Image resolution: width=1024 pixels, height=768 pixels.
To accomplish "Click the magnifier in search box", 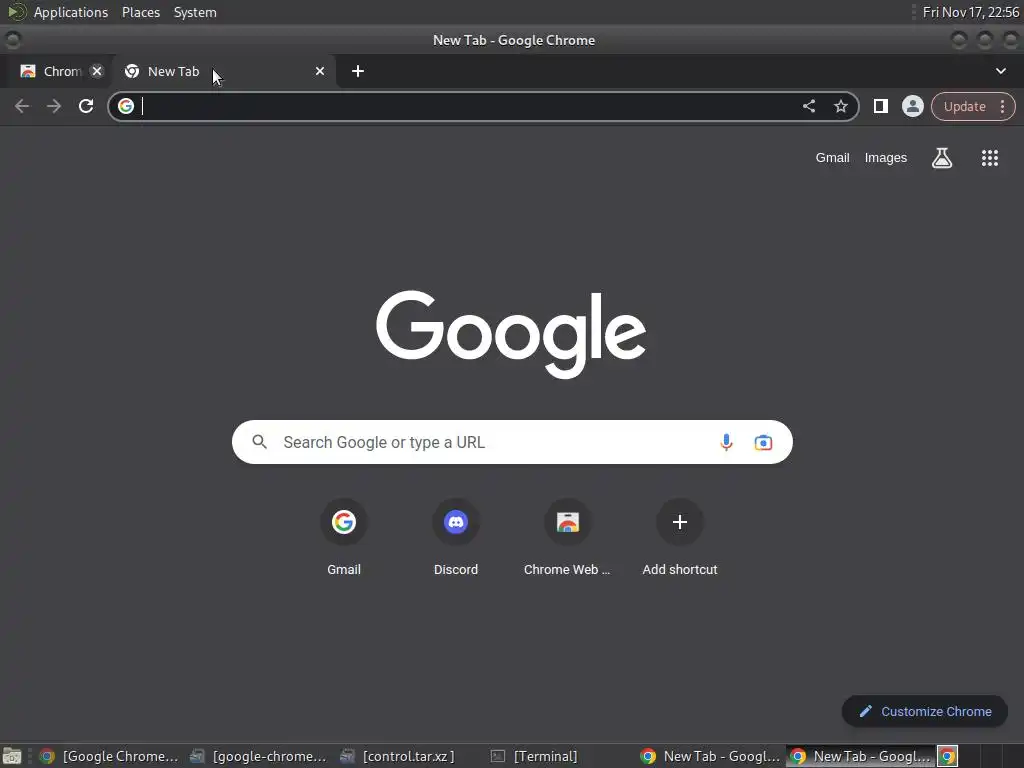I will [259, 442].
